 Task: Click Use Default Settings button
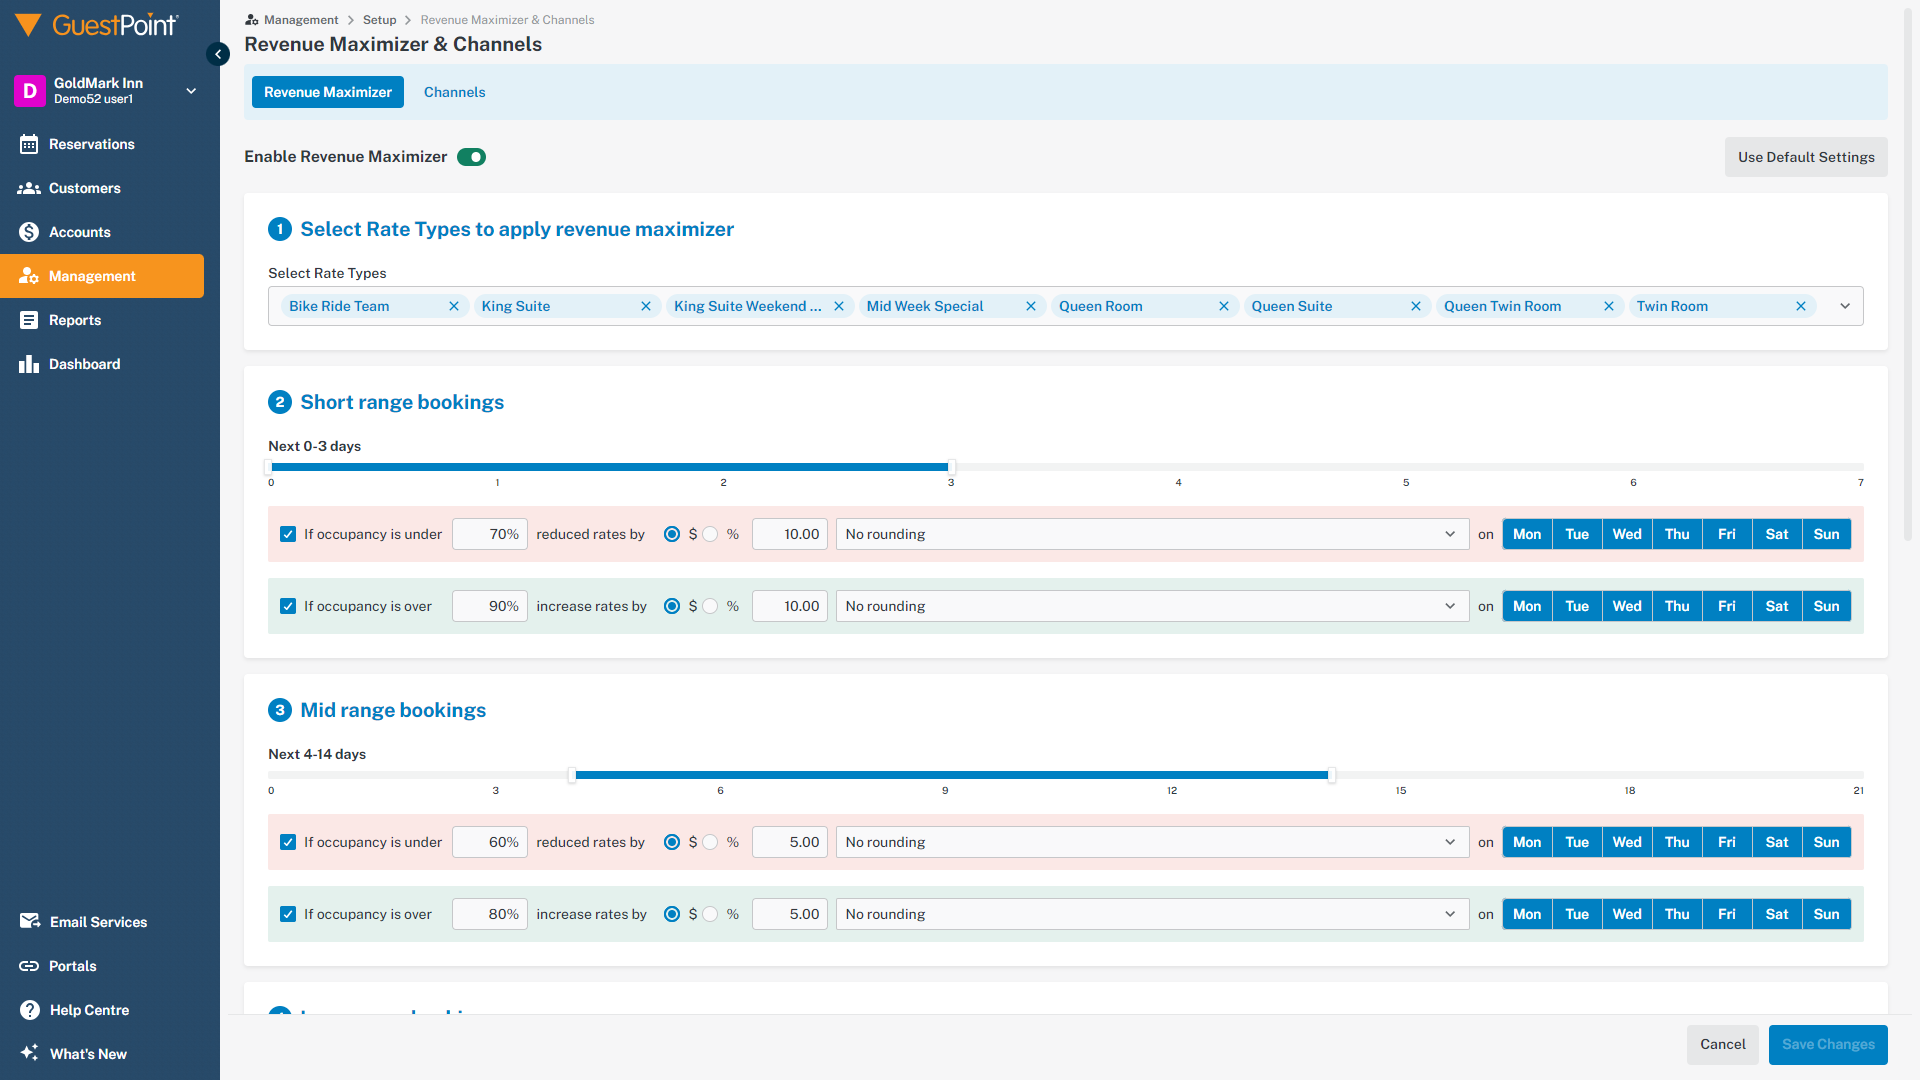point(1805,157)
